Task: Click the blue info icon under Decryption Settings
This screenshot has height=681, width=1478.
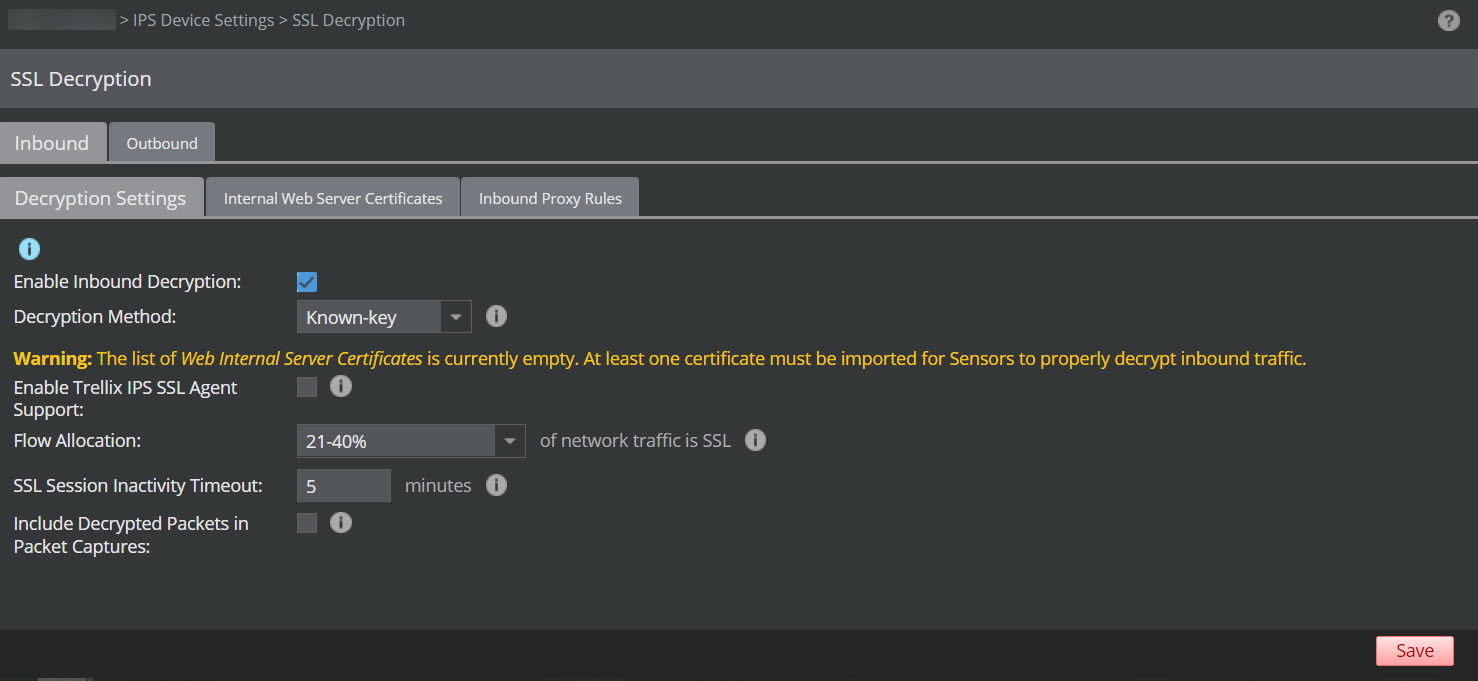Action: [29, 249]
